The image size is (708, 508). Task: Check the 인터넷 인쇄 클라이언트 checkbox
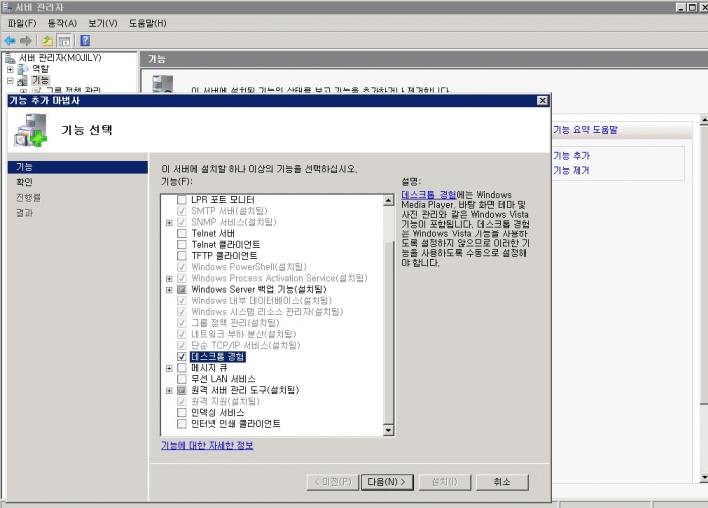[182, 424]
